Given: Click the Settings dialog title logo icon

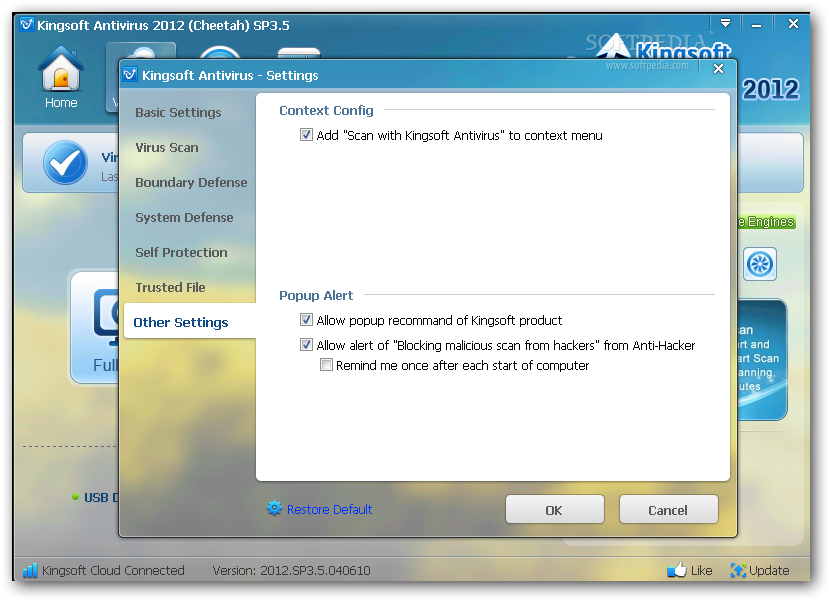Looking at the screenshot, I should pos(130,75).
